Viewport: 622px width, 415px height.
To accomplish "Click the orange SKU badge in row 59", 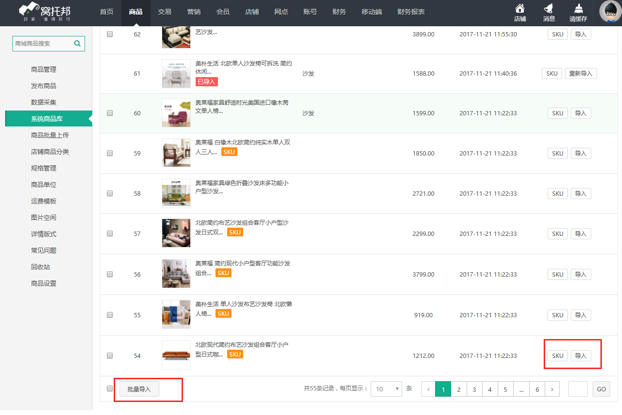I will click(x=229, y=152).
